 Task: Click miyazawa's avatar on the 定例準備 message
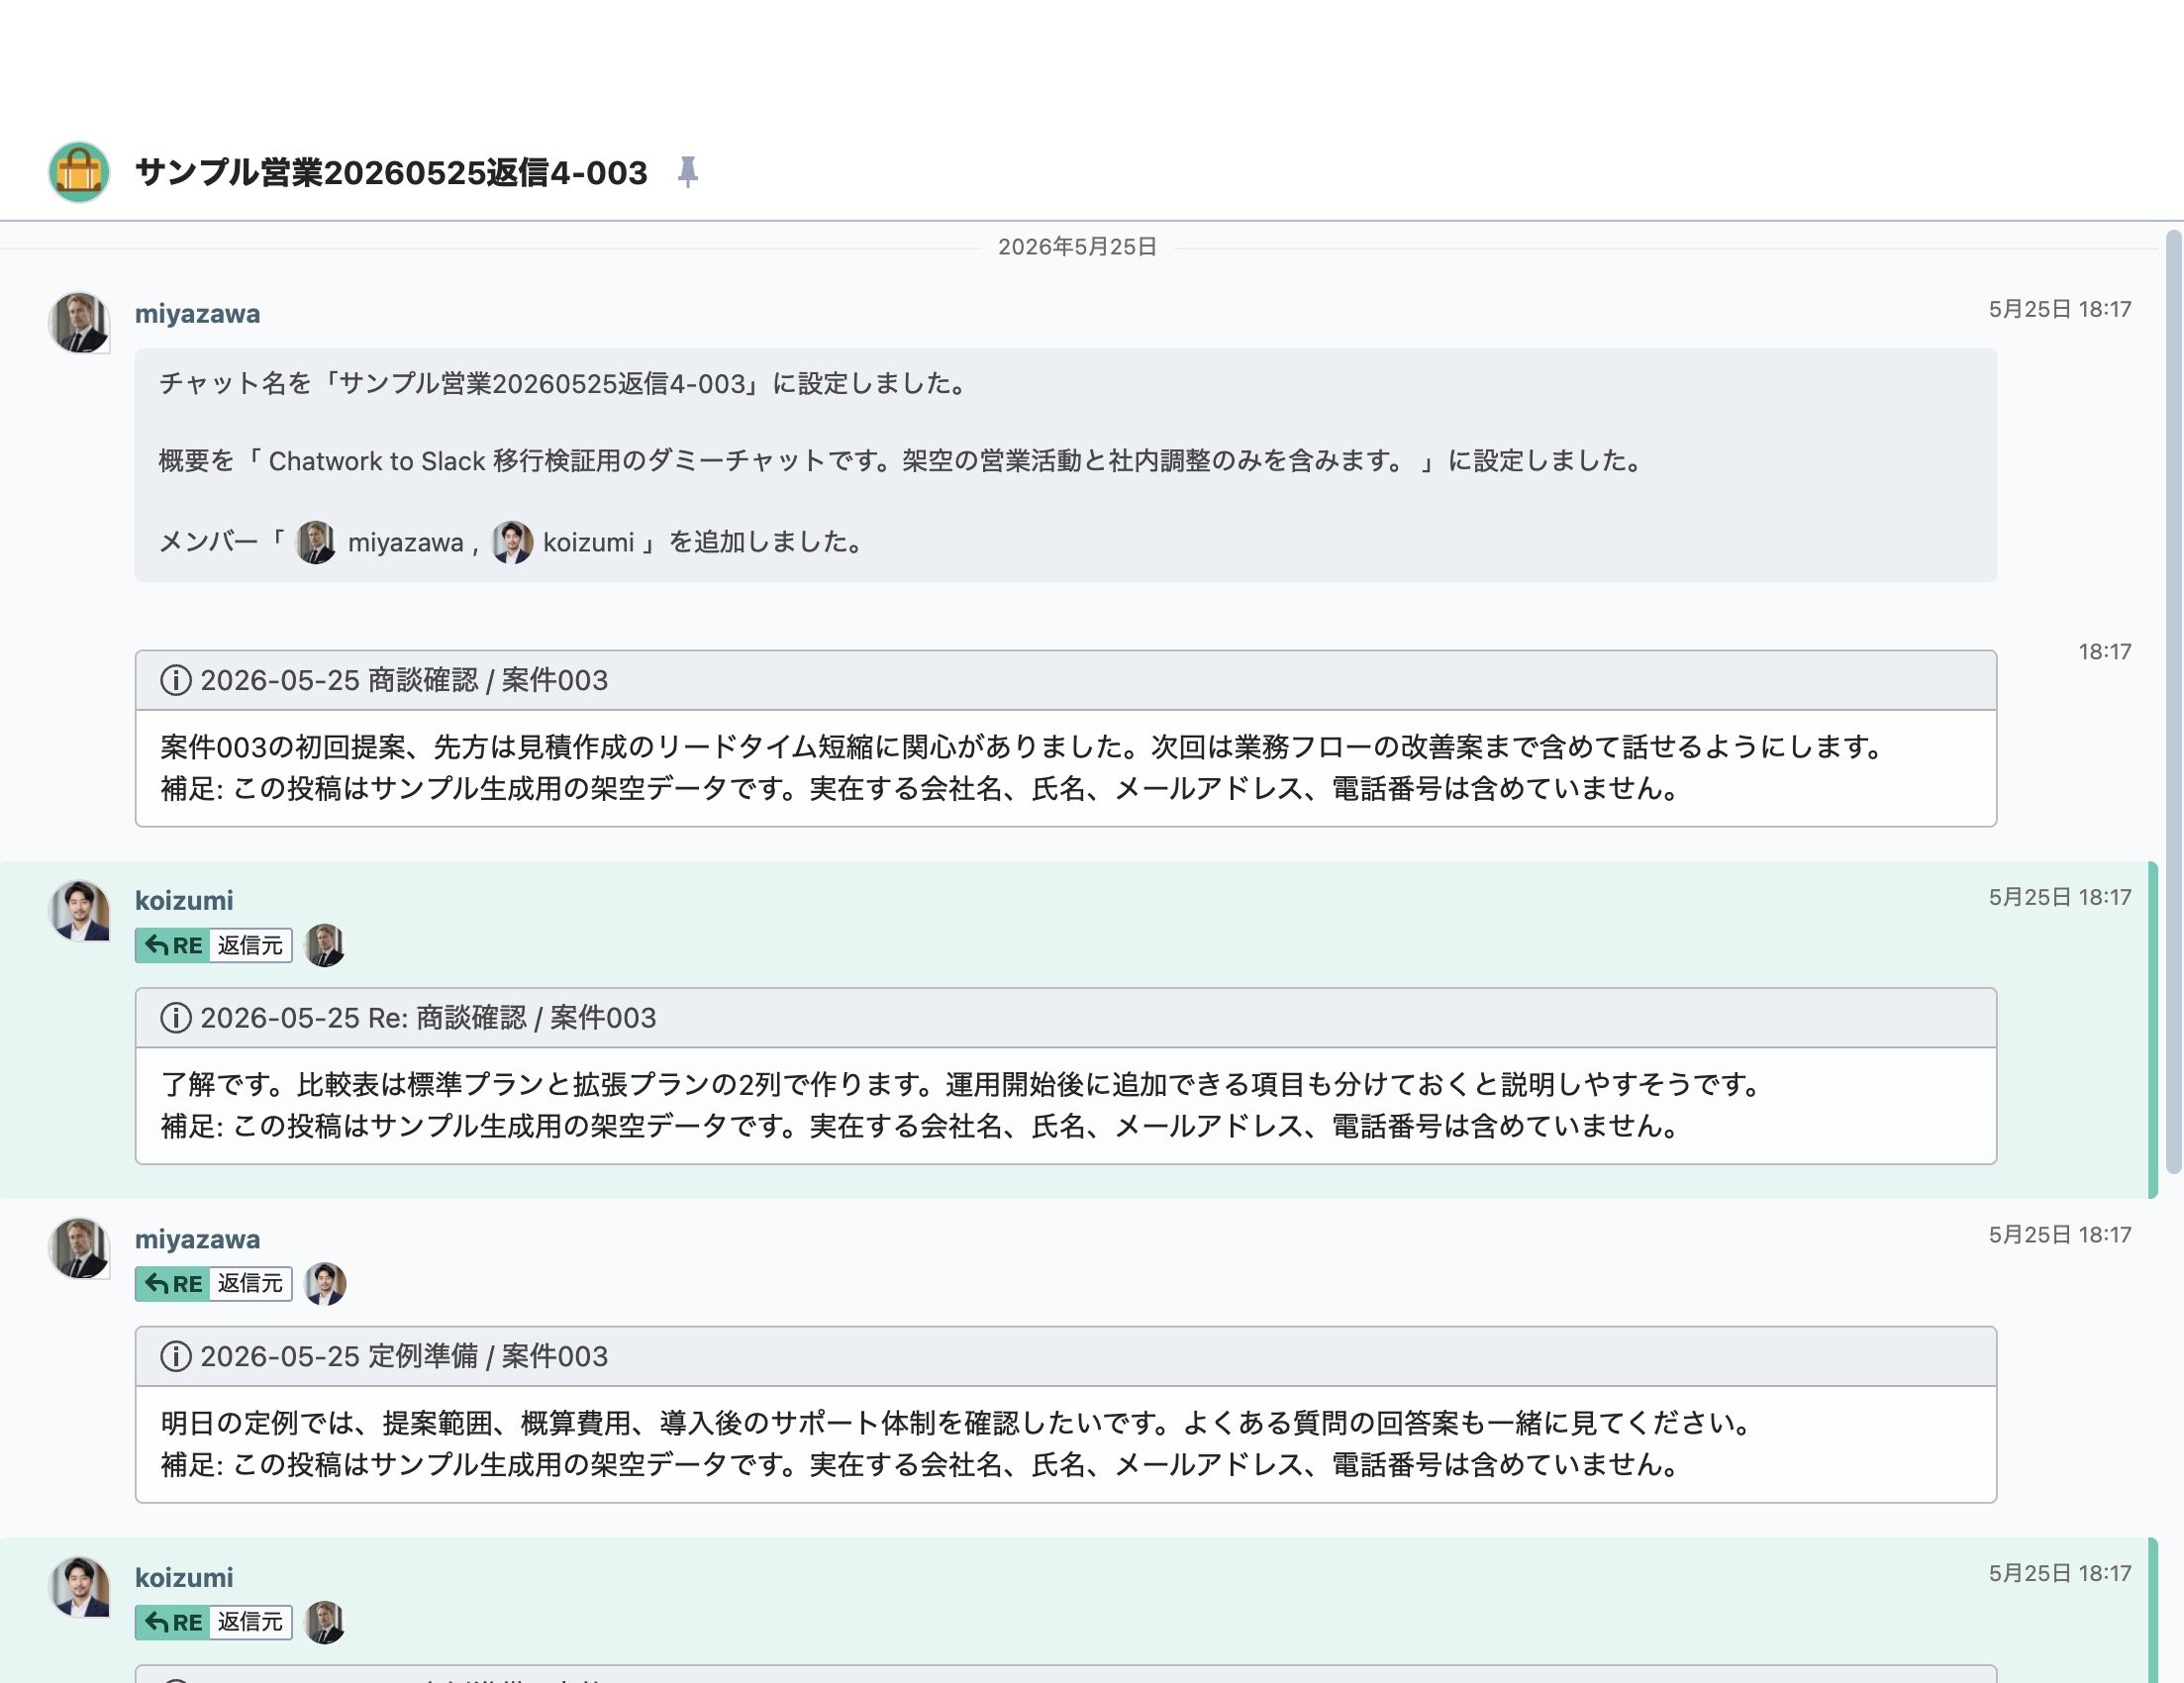coord(79,1248)
